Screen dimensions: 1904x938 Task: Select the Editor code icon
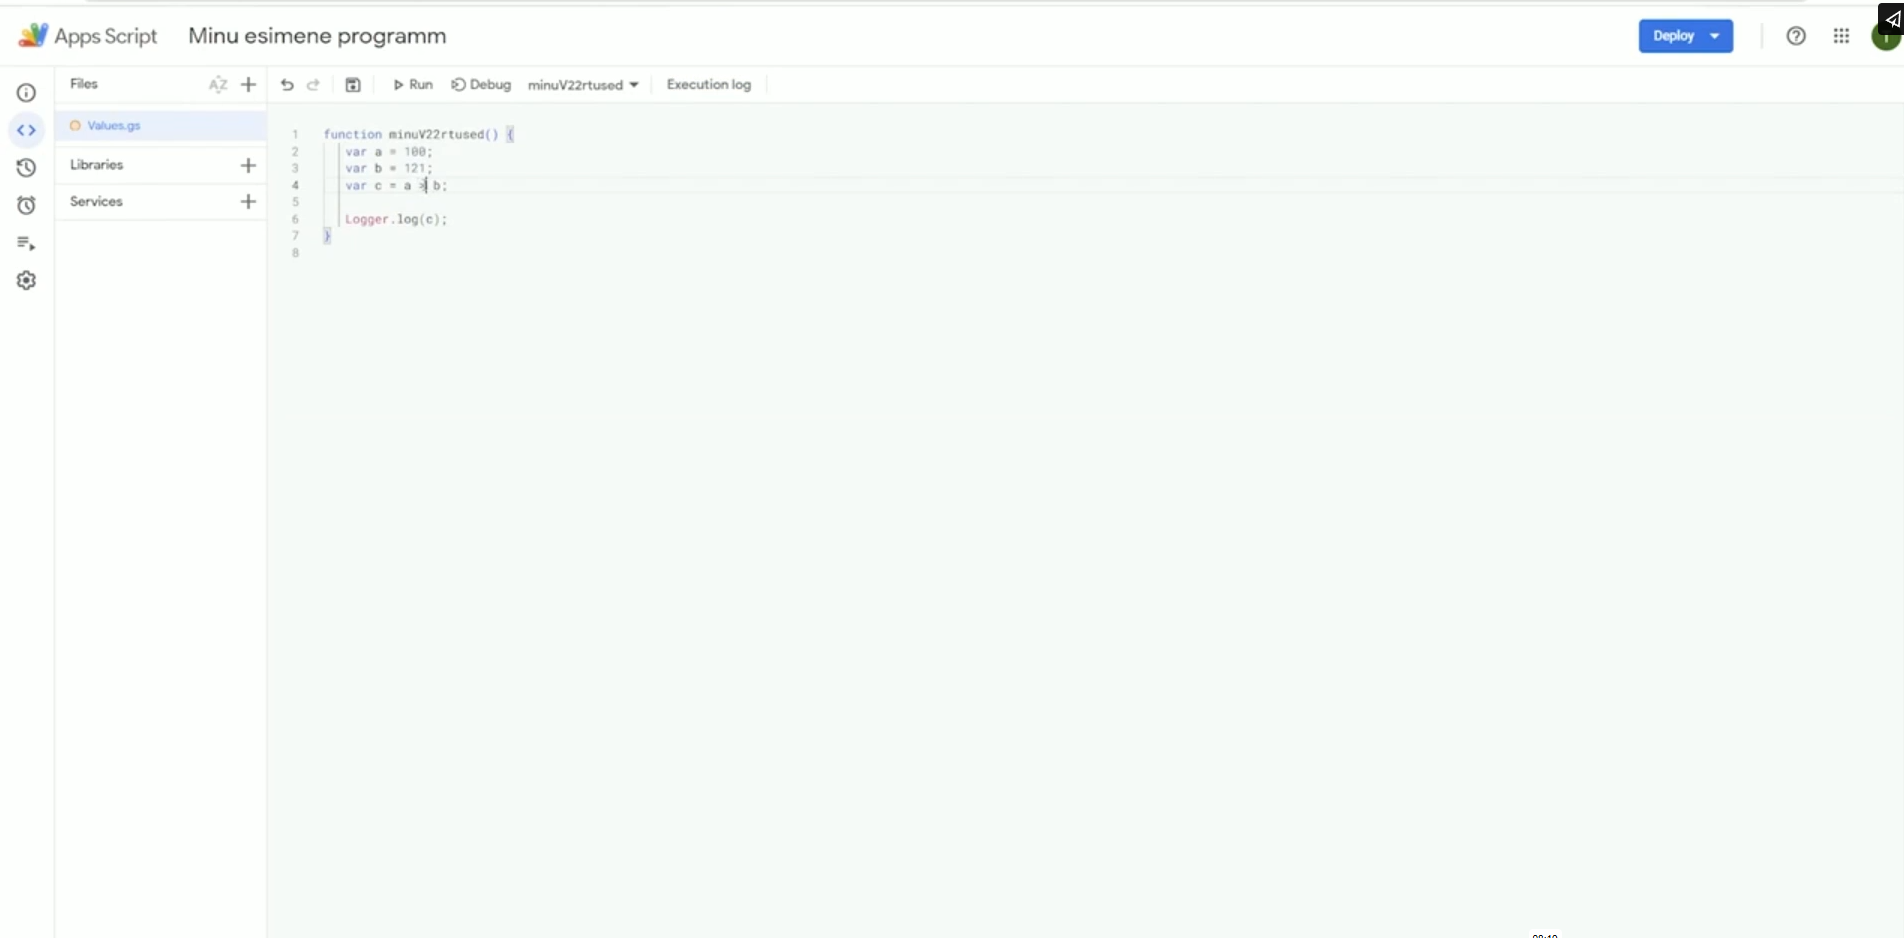tap(26, 130)
